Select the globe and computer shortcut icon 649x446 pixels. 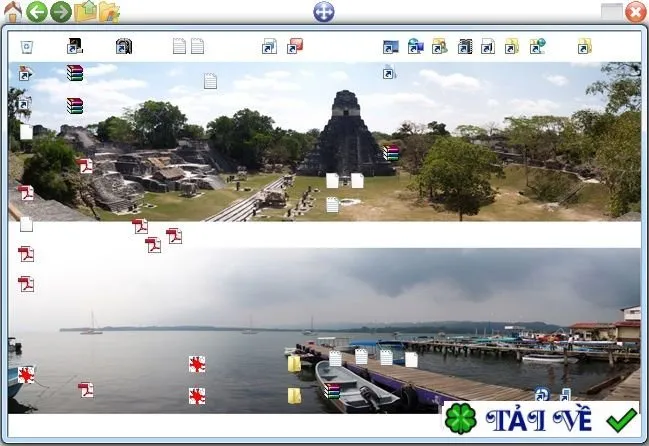pyautogui.click(x=416, y=46)
